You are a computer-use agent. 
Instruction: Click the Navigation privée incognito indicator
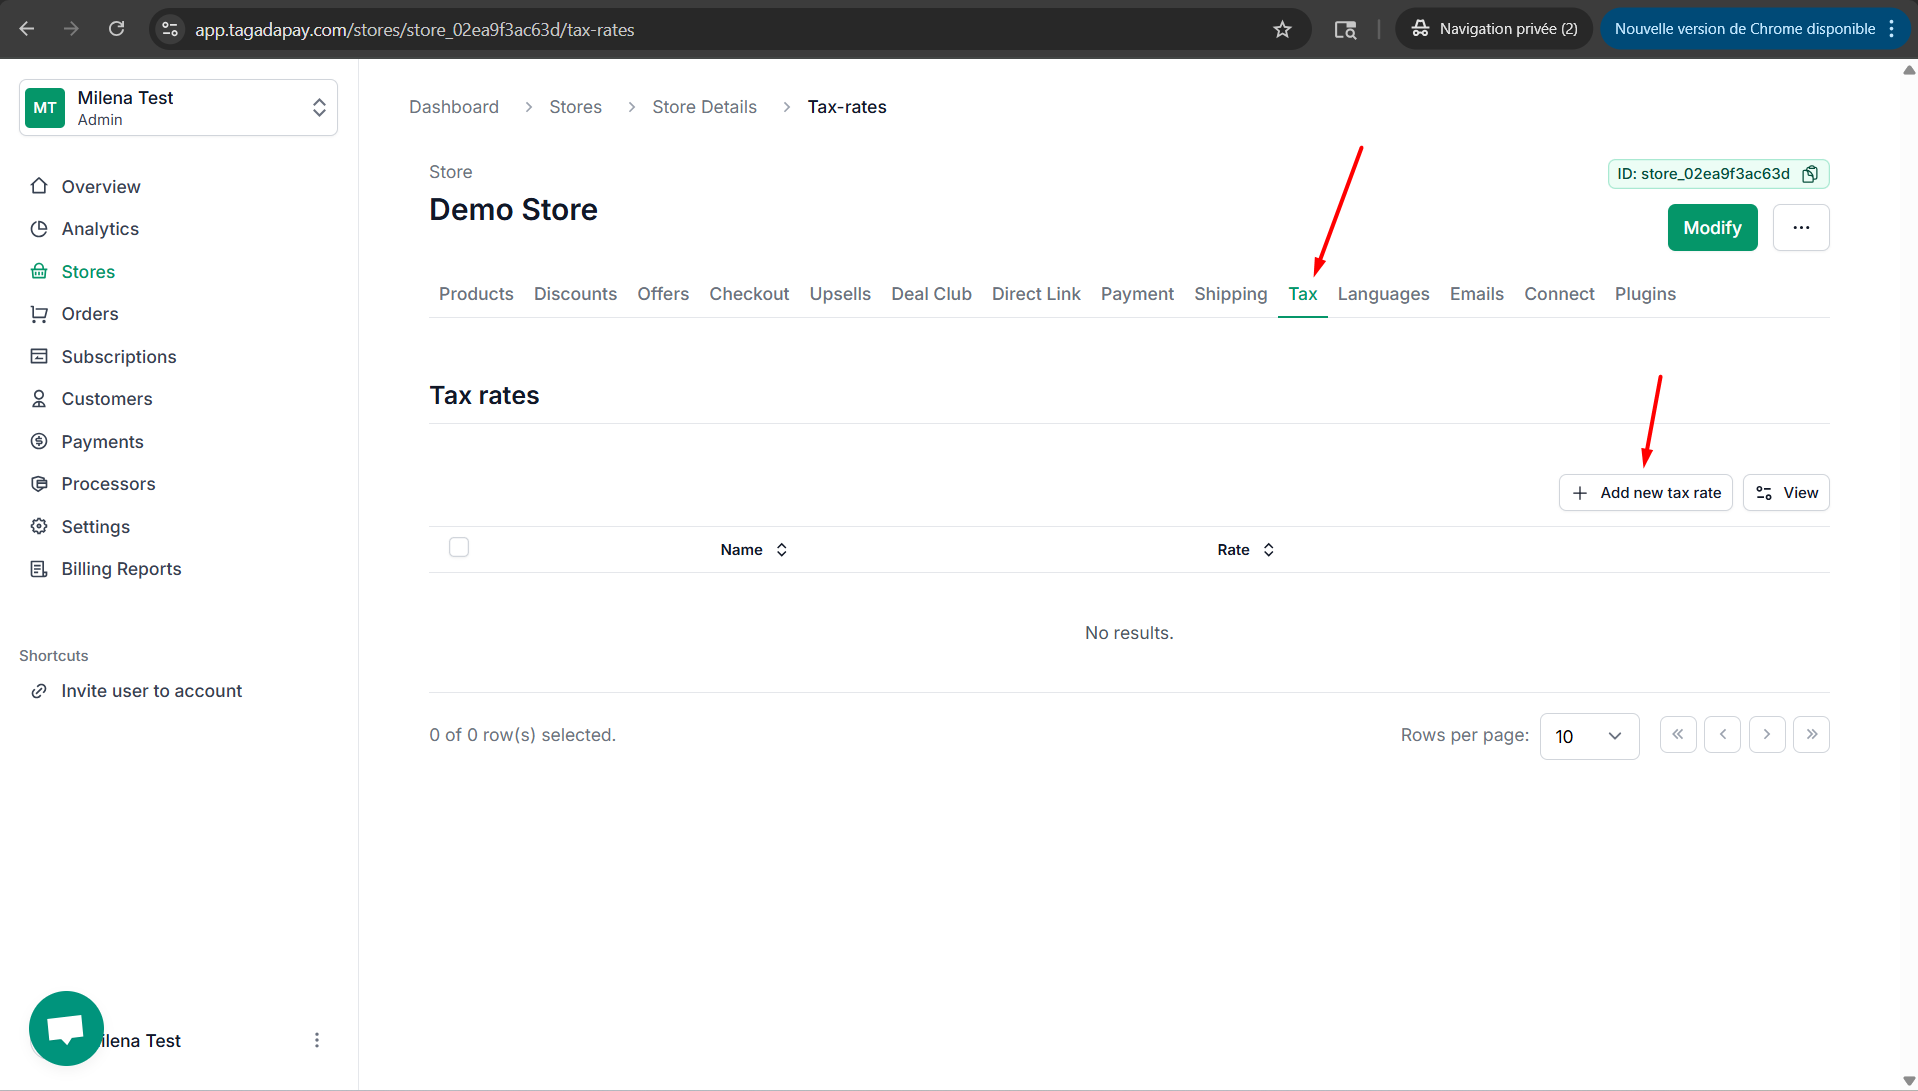click(x=1494, y=29)
